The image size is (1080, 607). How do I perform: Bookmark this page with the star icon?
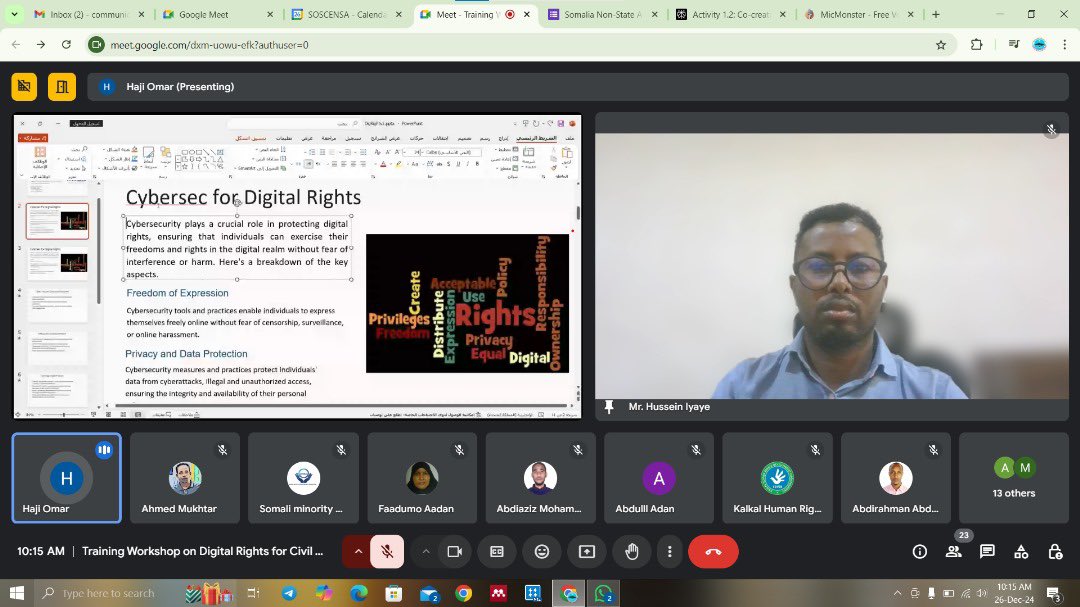[x=941, y=45]
